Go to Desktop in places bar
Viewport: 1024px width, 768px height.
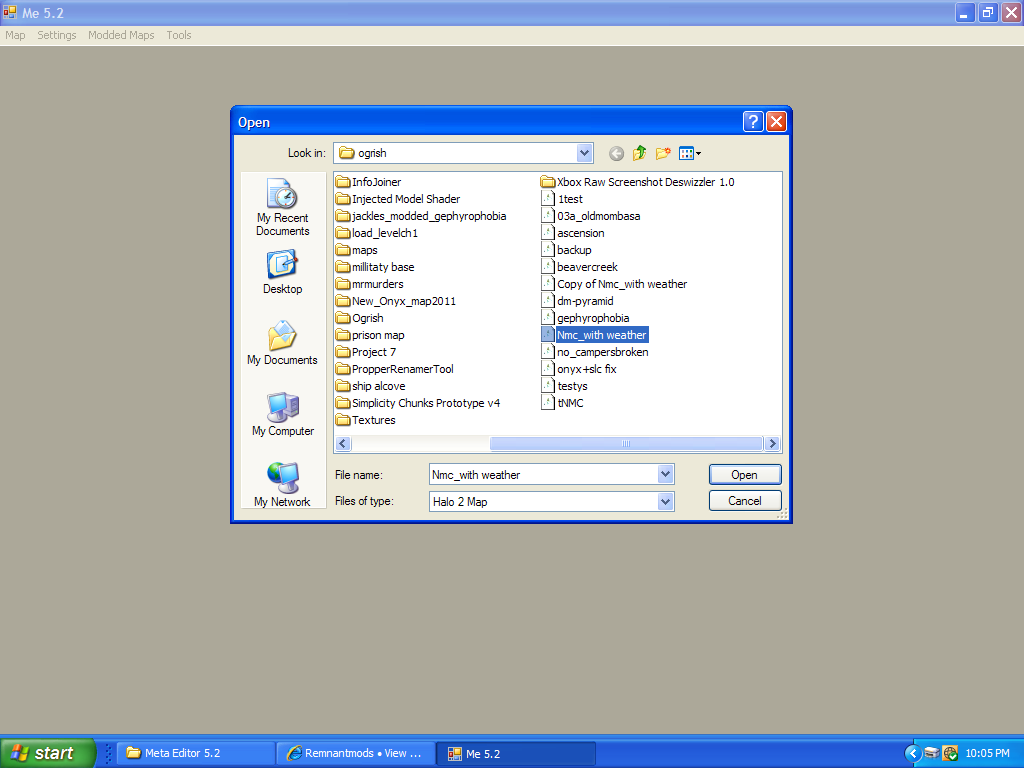pos(282,273)
